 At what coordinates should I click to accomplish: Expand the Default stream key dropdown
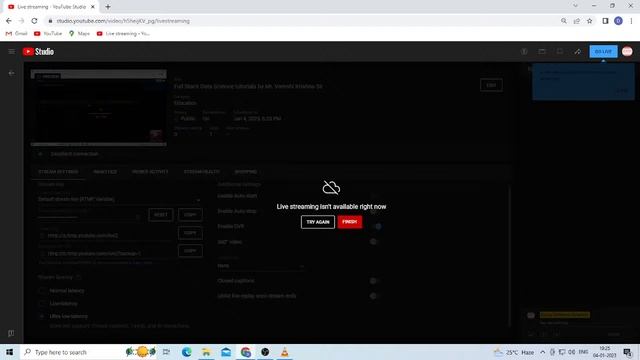[x=119, y=199]
